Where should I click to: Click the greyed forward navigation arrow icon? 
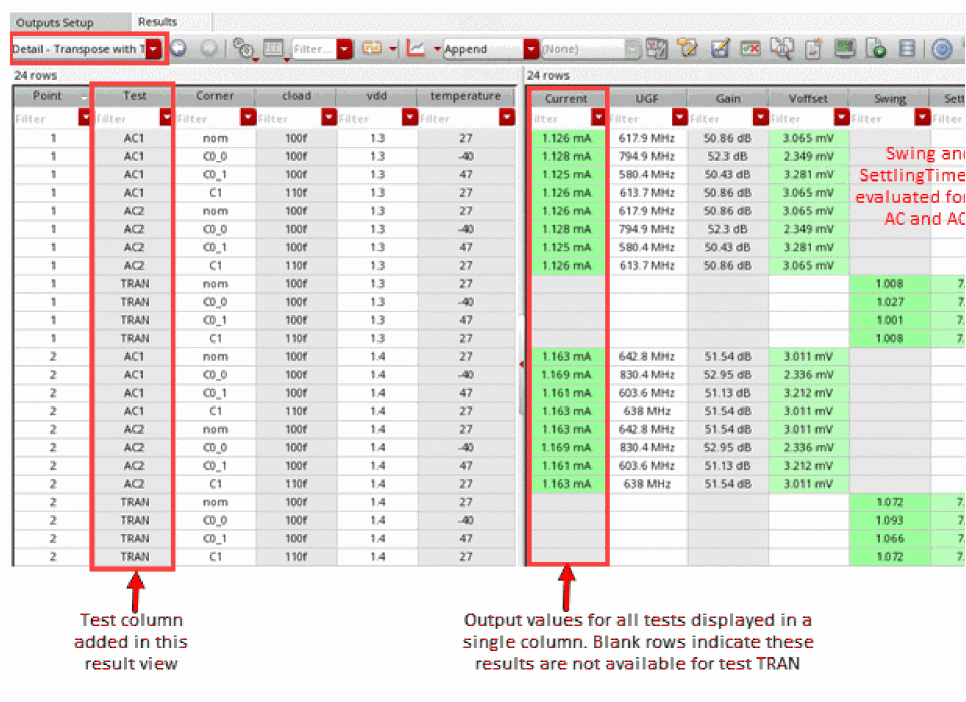click(209, 48)
